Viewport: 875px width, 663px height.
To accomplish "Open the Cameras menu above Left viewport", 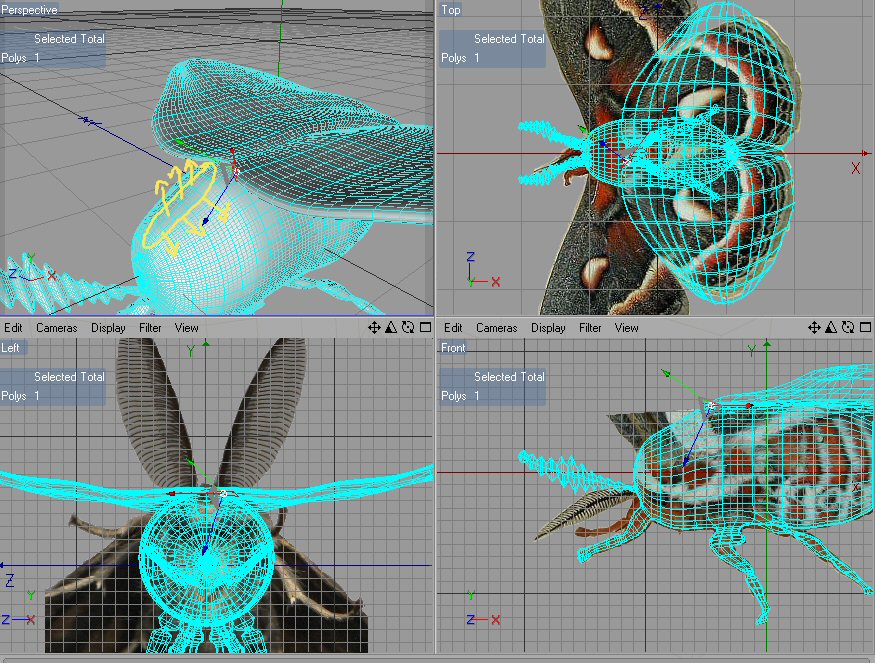I will tap(57, 328).
